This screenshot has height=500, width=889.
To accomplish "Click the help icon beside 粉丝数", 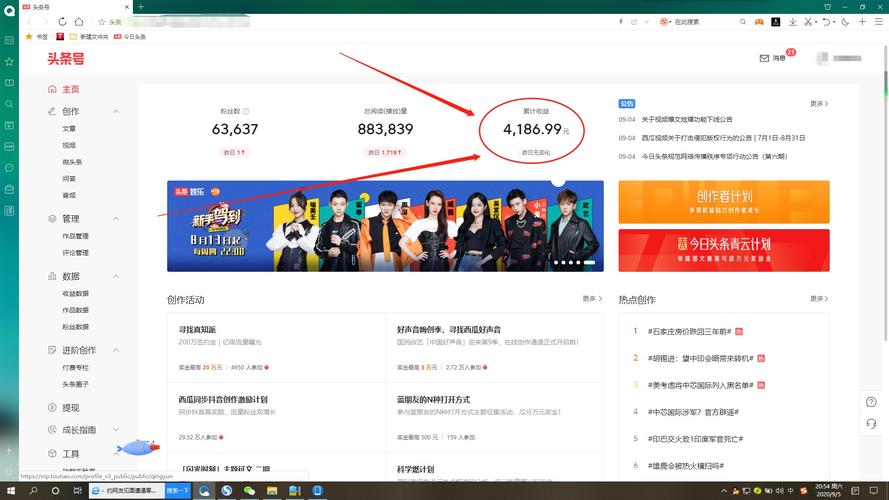I will point(246,111).
